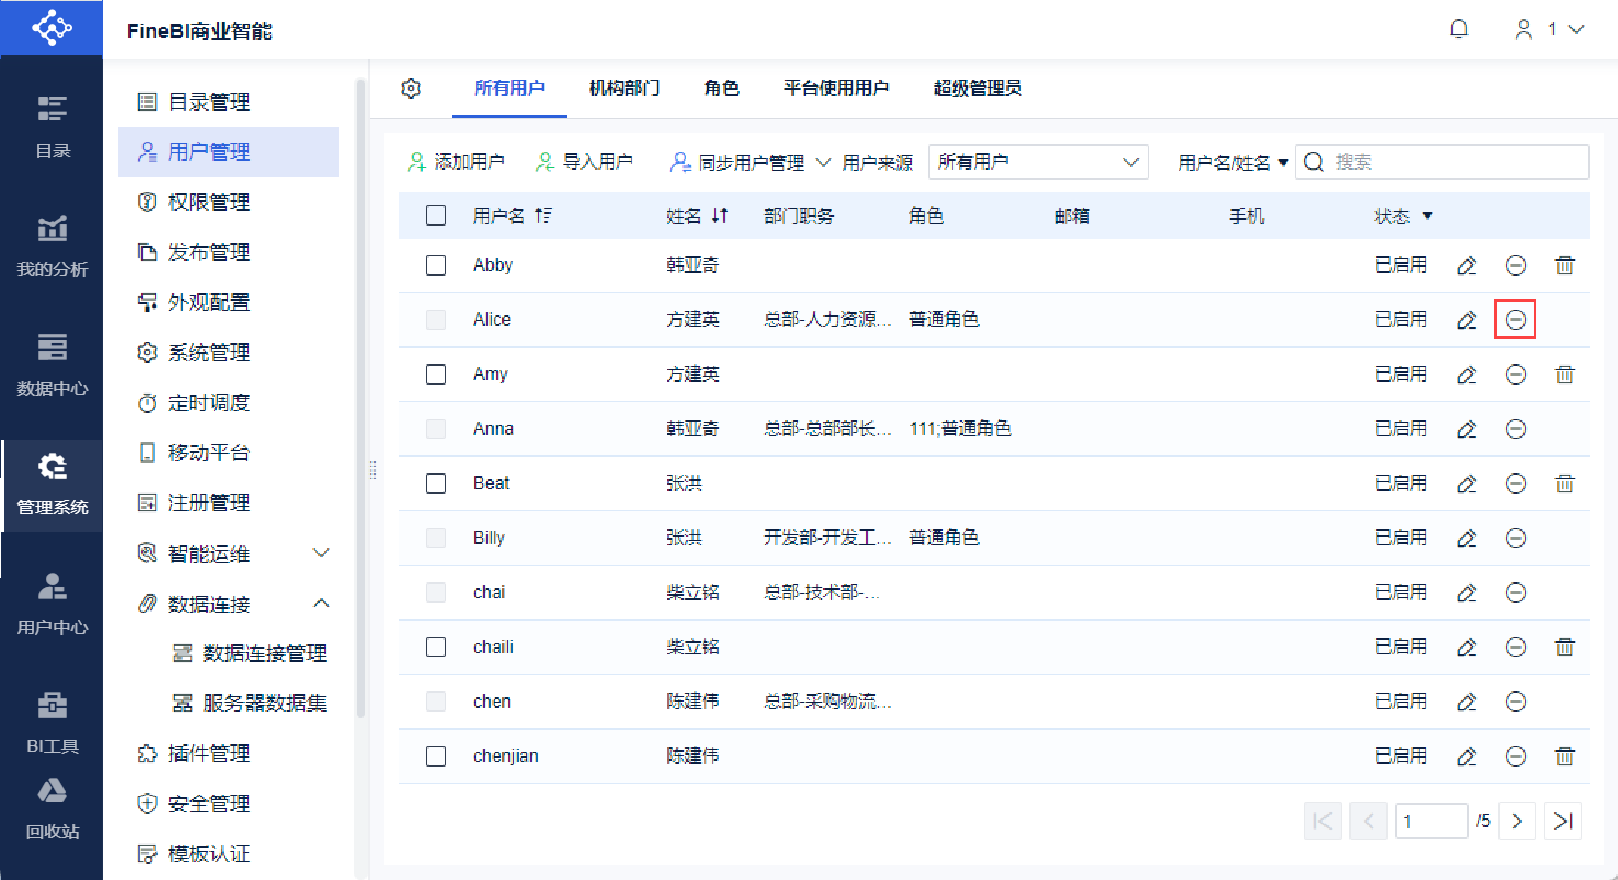Check the select-all checkbox in the header
1618x880 pixels.
pos(436,216)
